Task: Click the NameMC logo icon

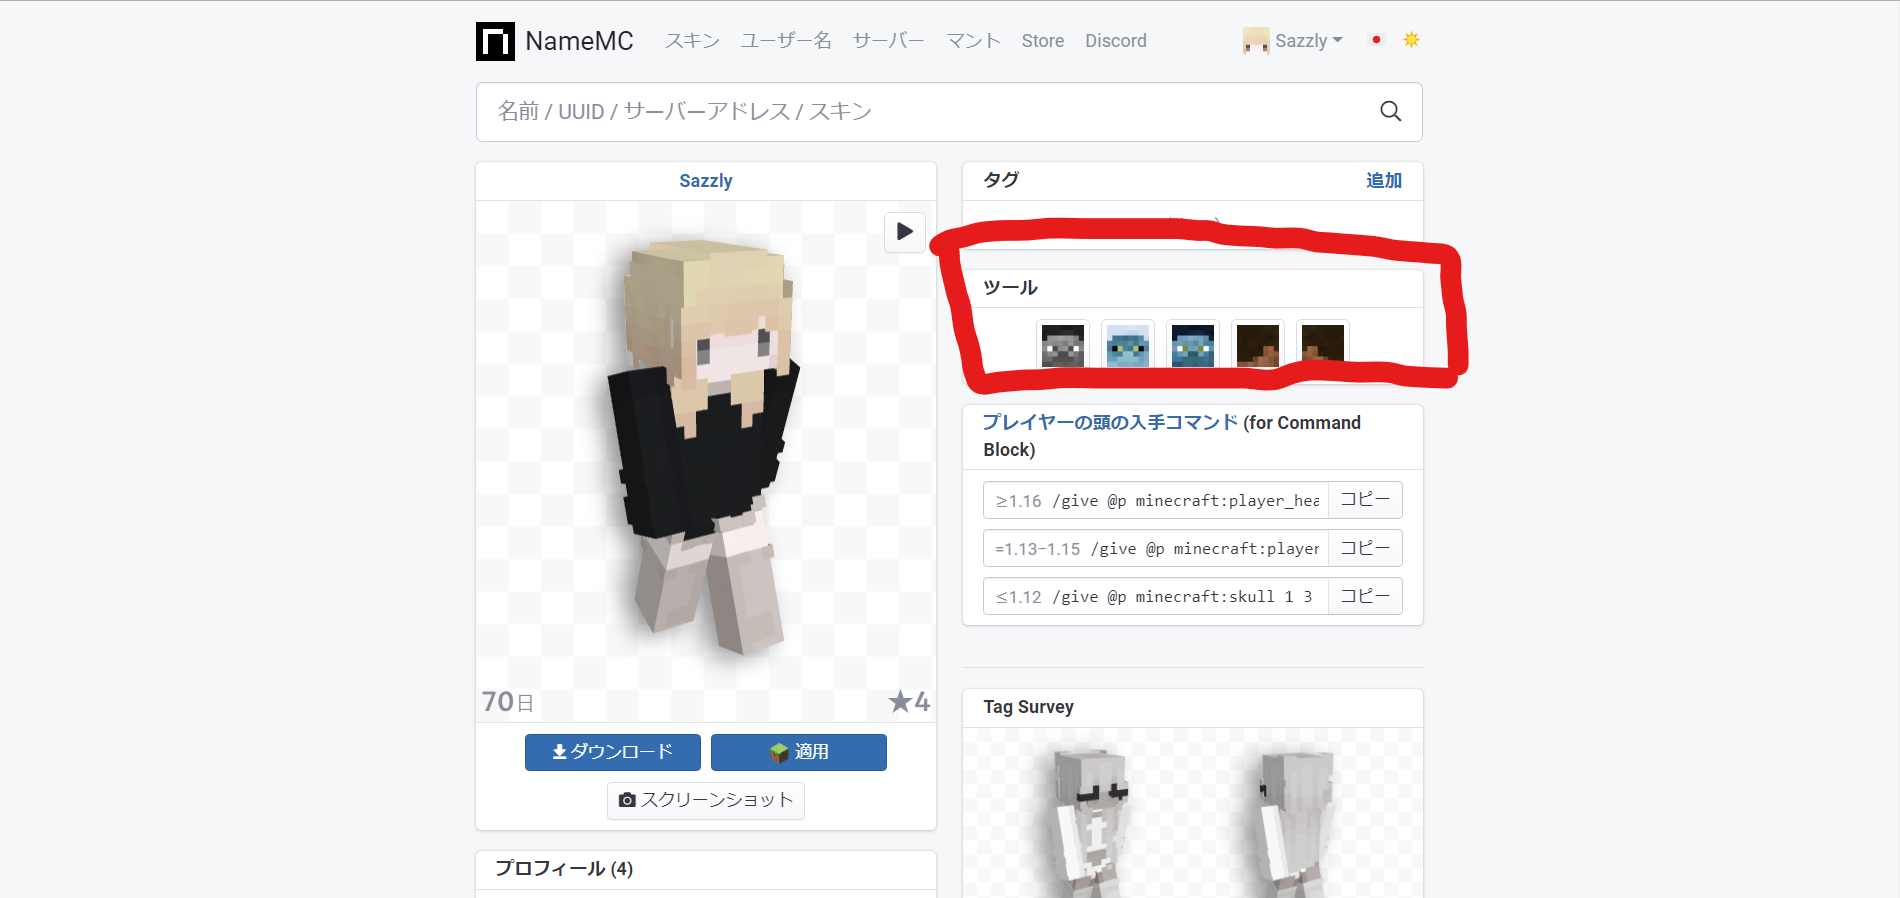Action: point(495,41)
